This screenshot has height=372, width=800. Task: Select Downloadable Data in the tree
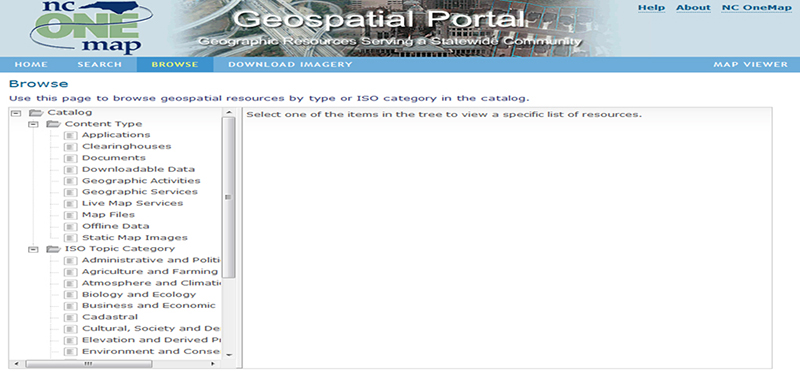click(138, 169)
